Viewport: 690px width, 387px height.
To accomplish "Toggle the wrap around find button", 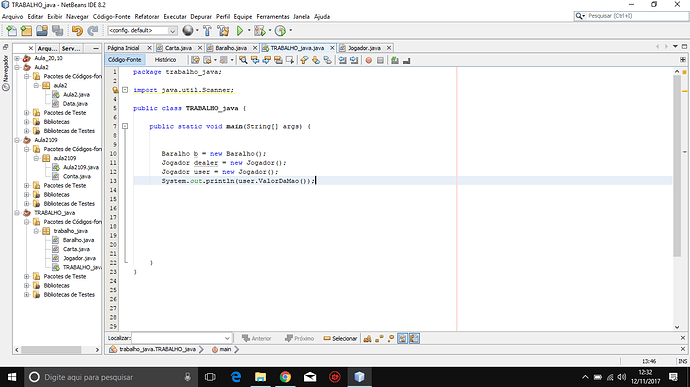I will coord(414,339).
